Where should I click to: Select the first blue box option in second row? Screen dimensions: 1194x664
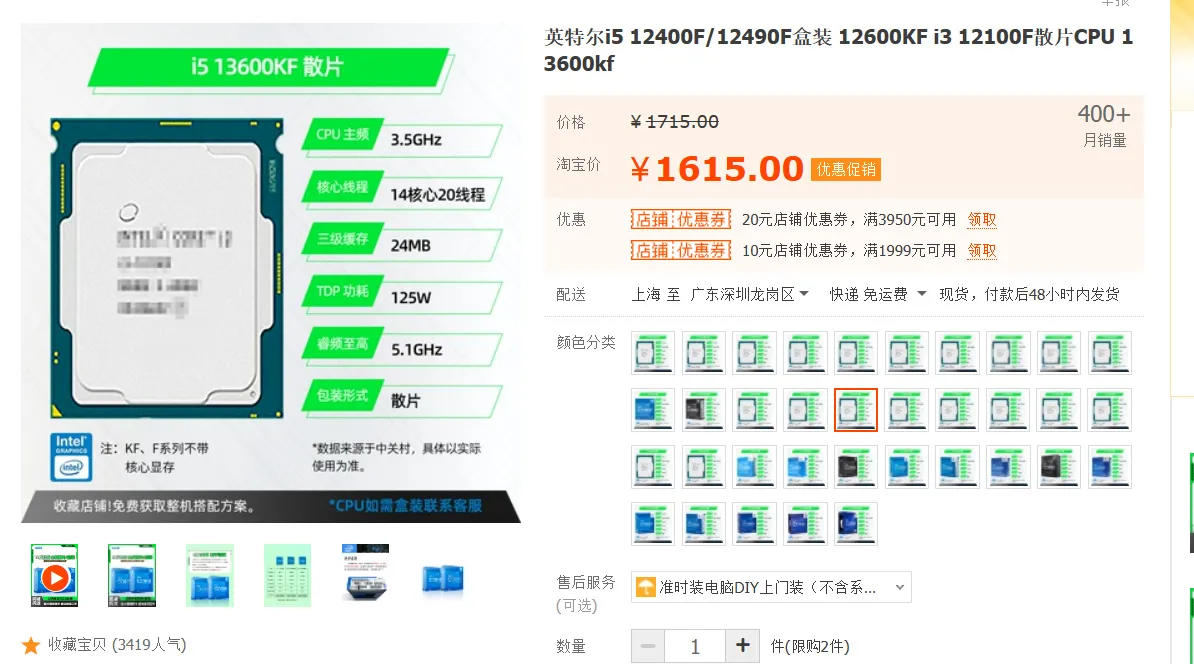tap(653, 410)
